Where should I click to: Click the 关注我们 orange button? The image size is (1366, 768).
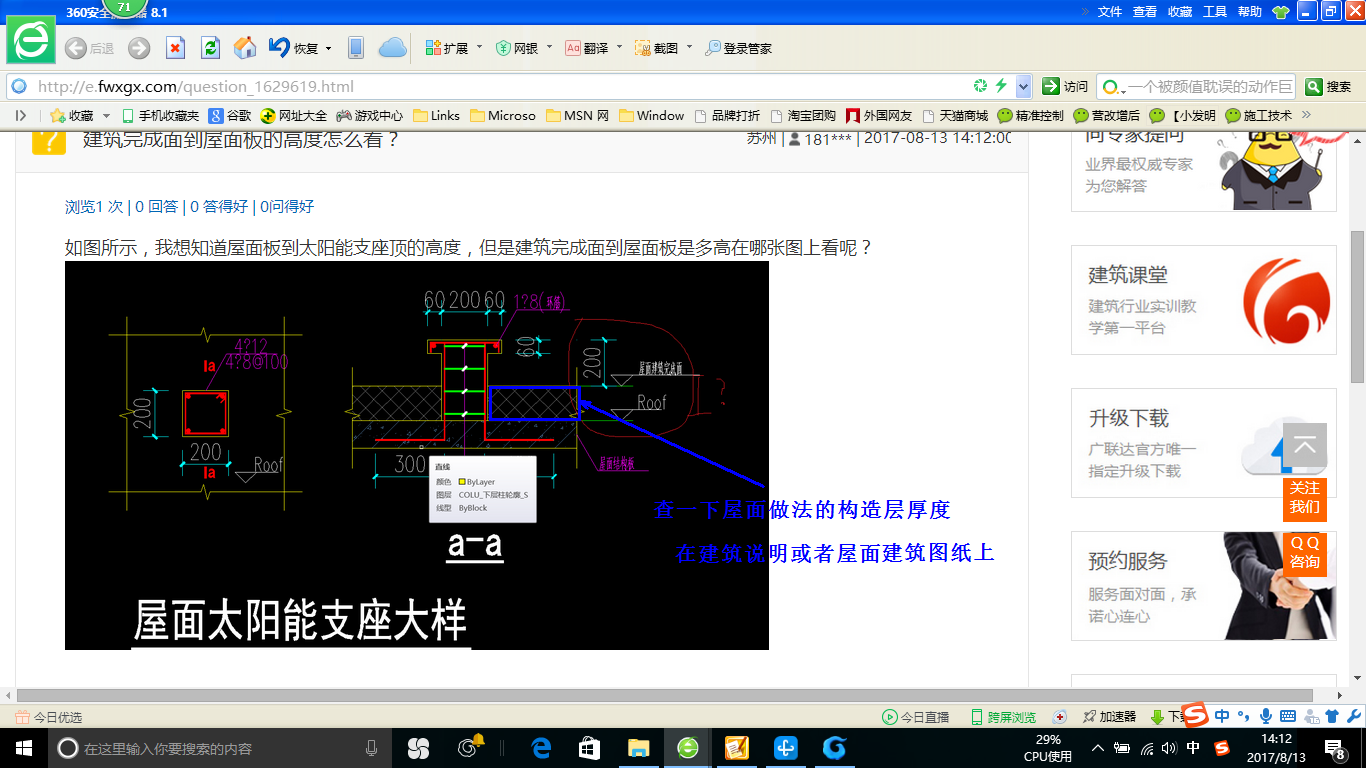pyautogui.click(x=1305, y=499)
